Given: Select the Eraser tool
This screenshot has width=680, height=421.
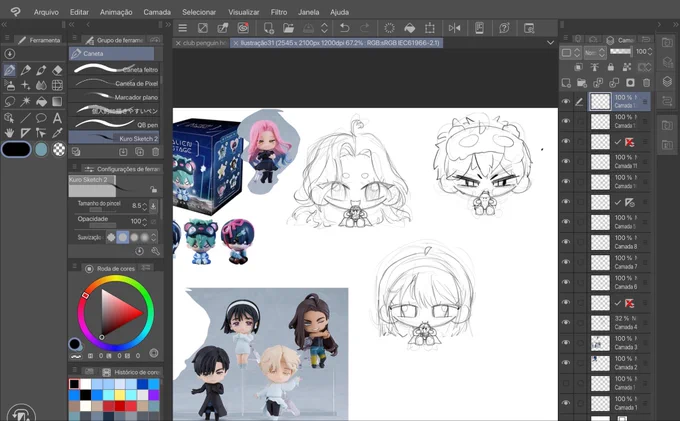Looking at the screenshot, I should tap(57, 70).
